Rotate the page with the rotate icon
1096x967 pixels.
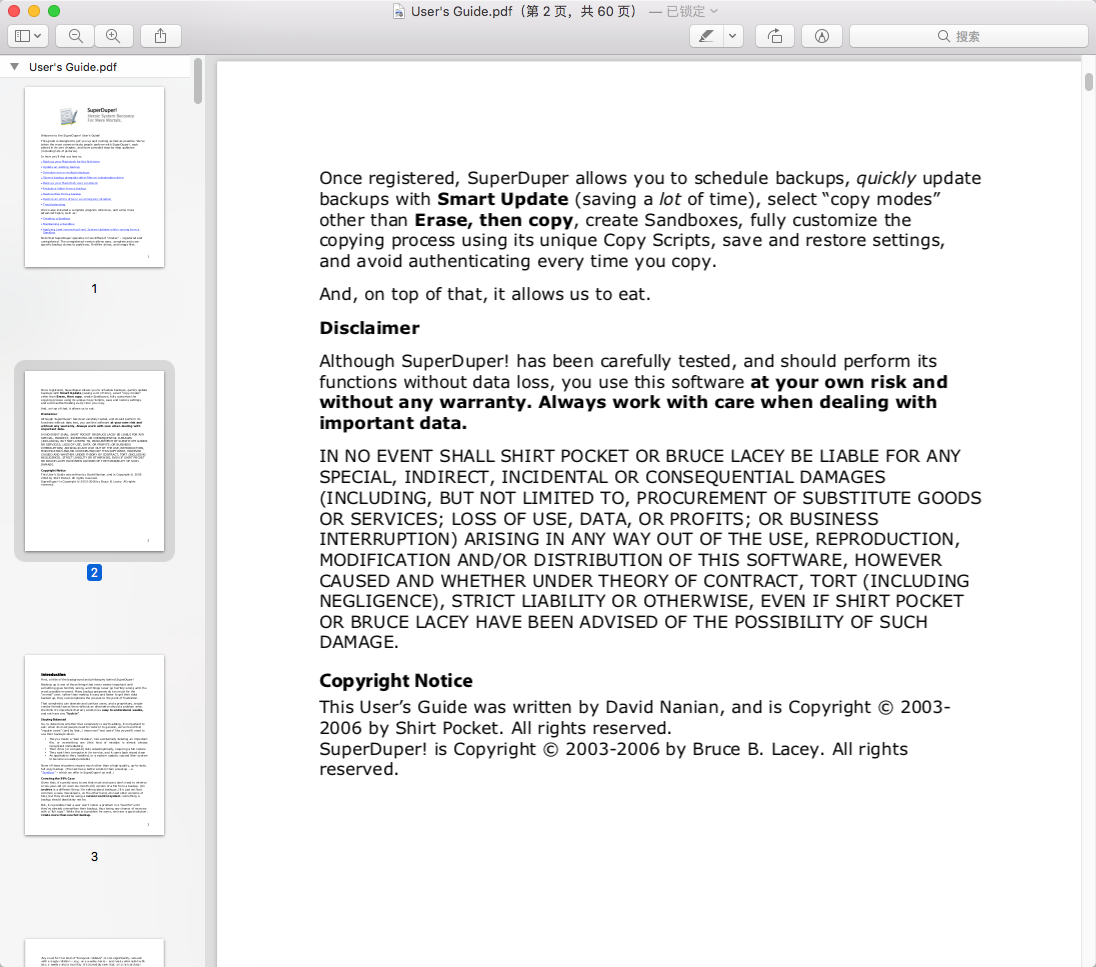[775, 36]
